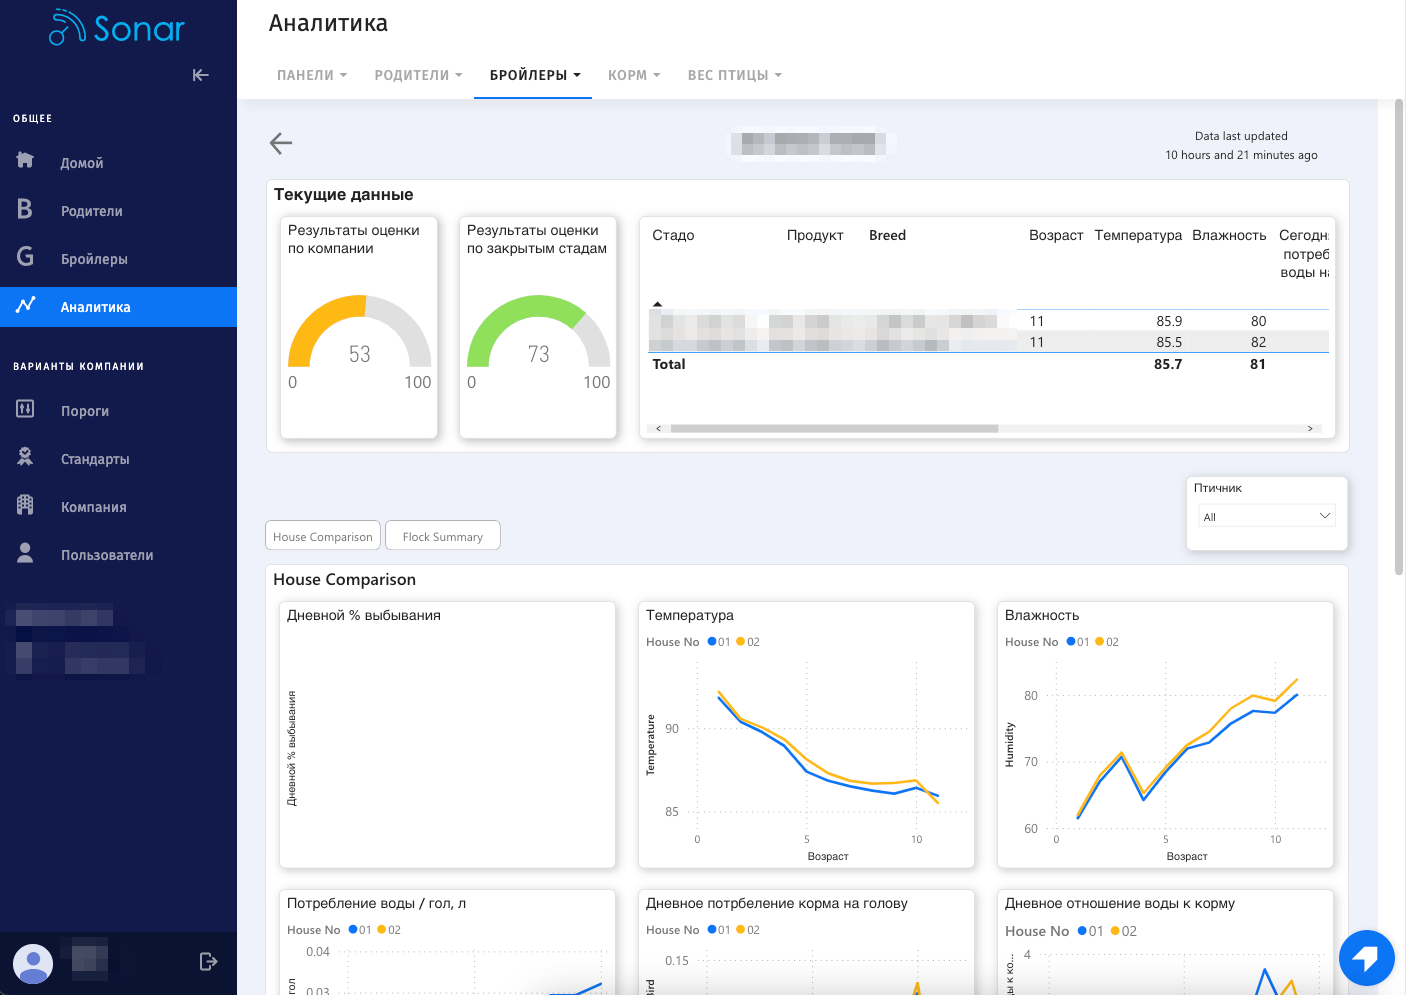Click humidity value 82 in table
Viewport: 1406px width, 995px height.
coord(1258,342)
